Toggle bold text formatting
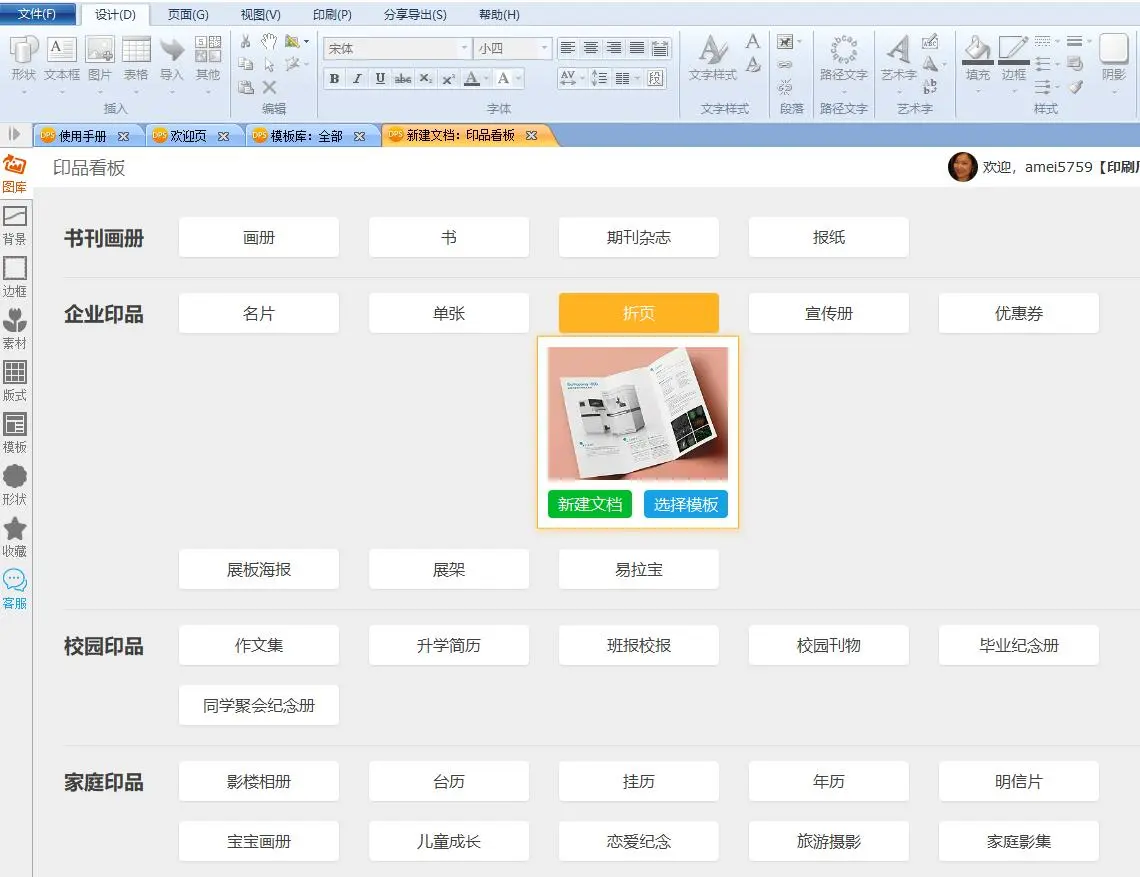The image size is (1140, 877). pyautogui.click(x=334, y=79)
